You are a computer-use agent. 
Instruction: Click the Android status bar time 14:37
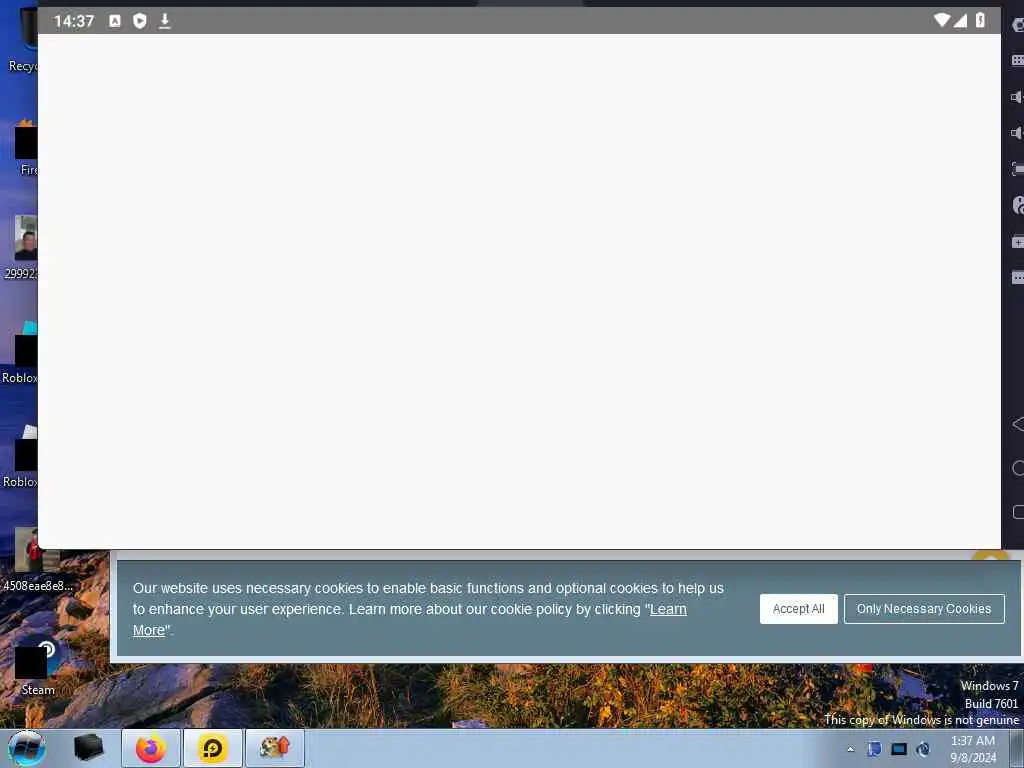[x=74, y=21]
